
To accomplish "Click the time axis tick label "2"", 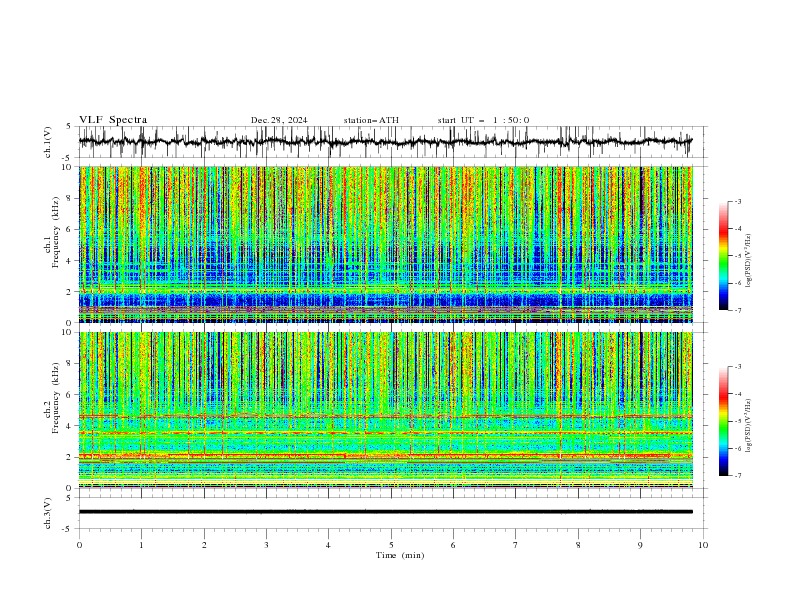I will pos(204,545).
